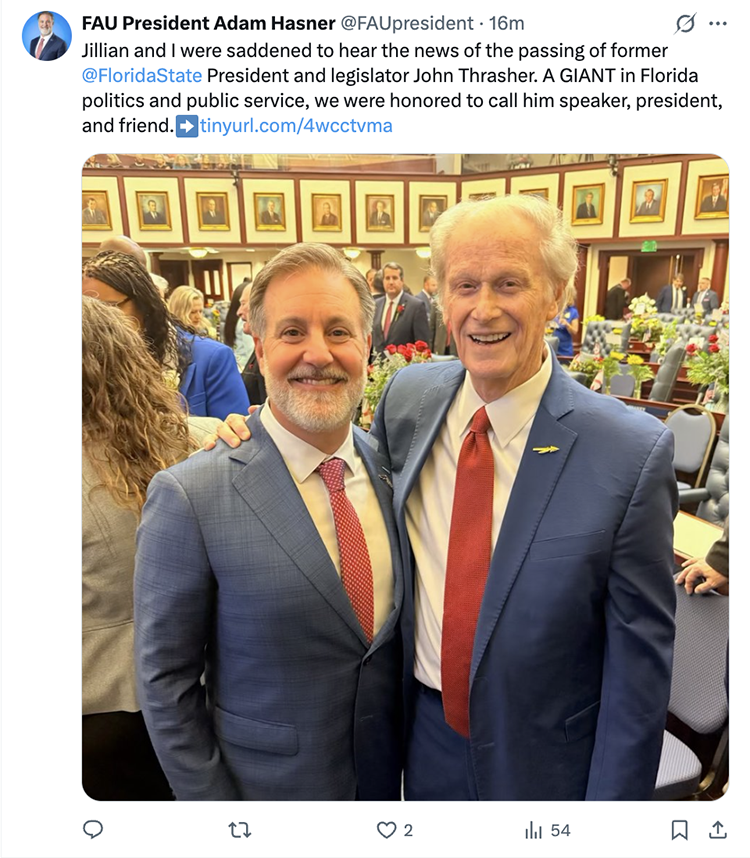
Task: Click the 16m post timestamp
Action: click(x=507, y=24)
